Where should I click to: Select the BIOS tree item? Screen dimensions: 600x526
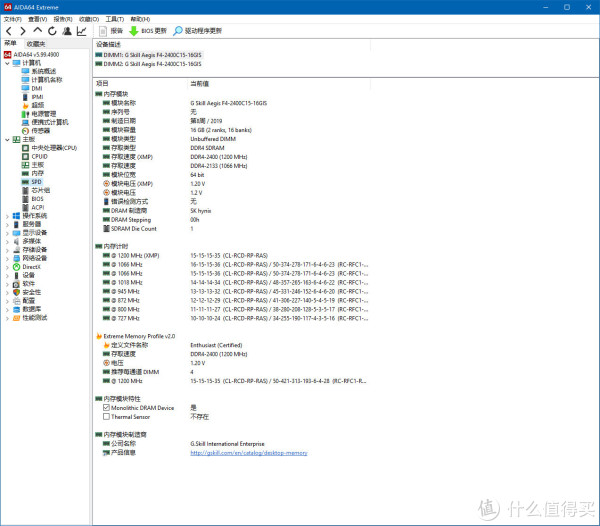point(33,199)
